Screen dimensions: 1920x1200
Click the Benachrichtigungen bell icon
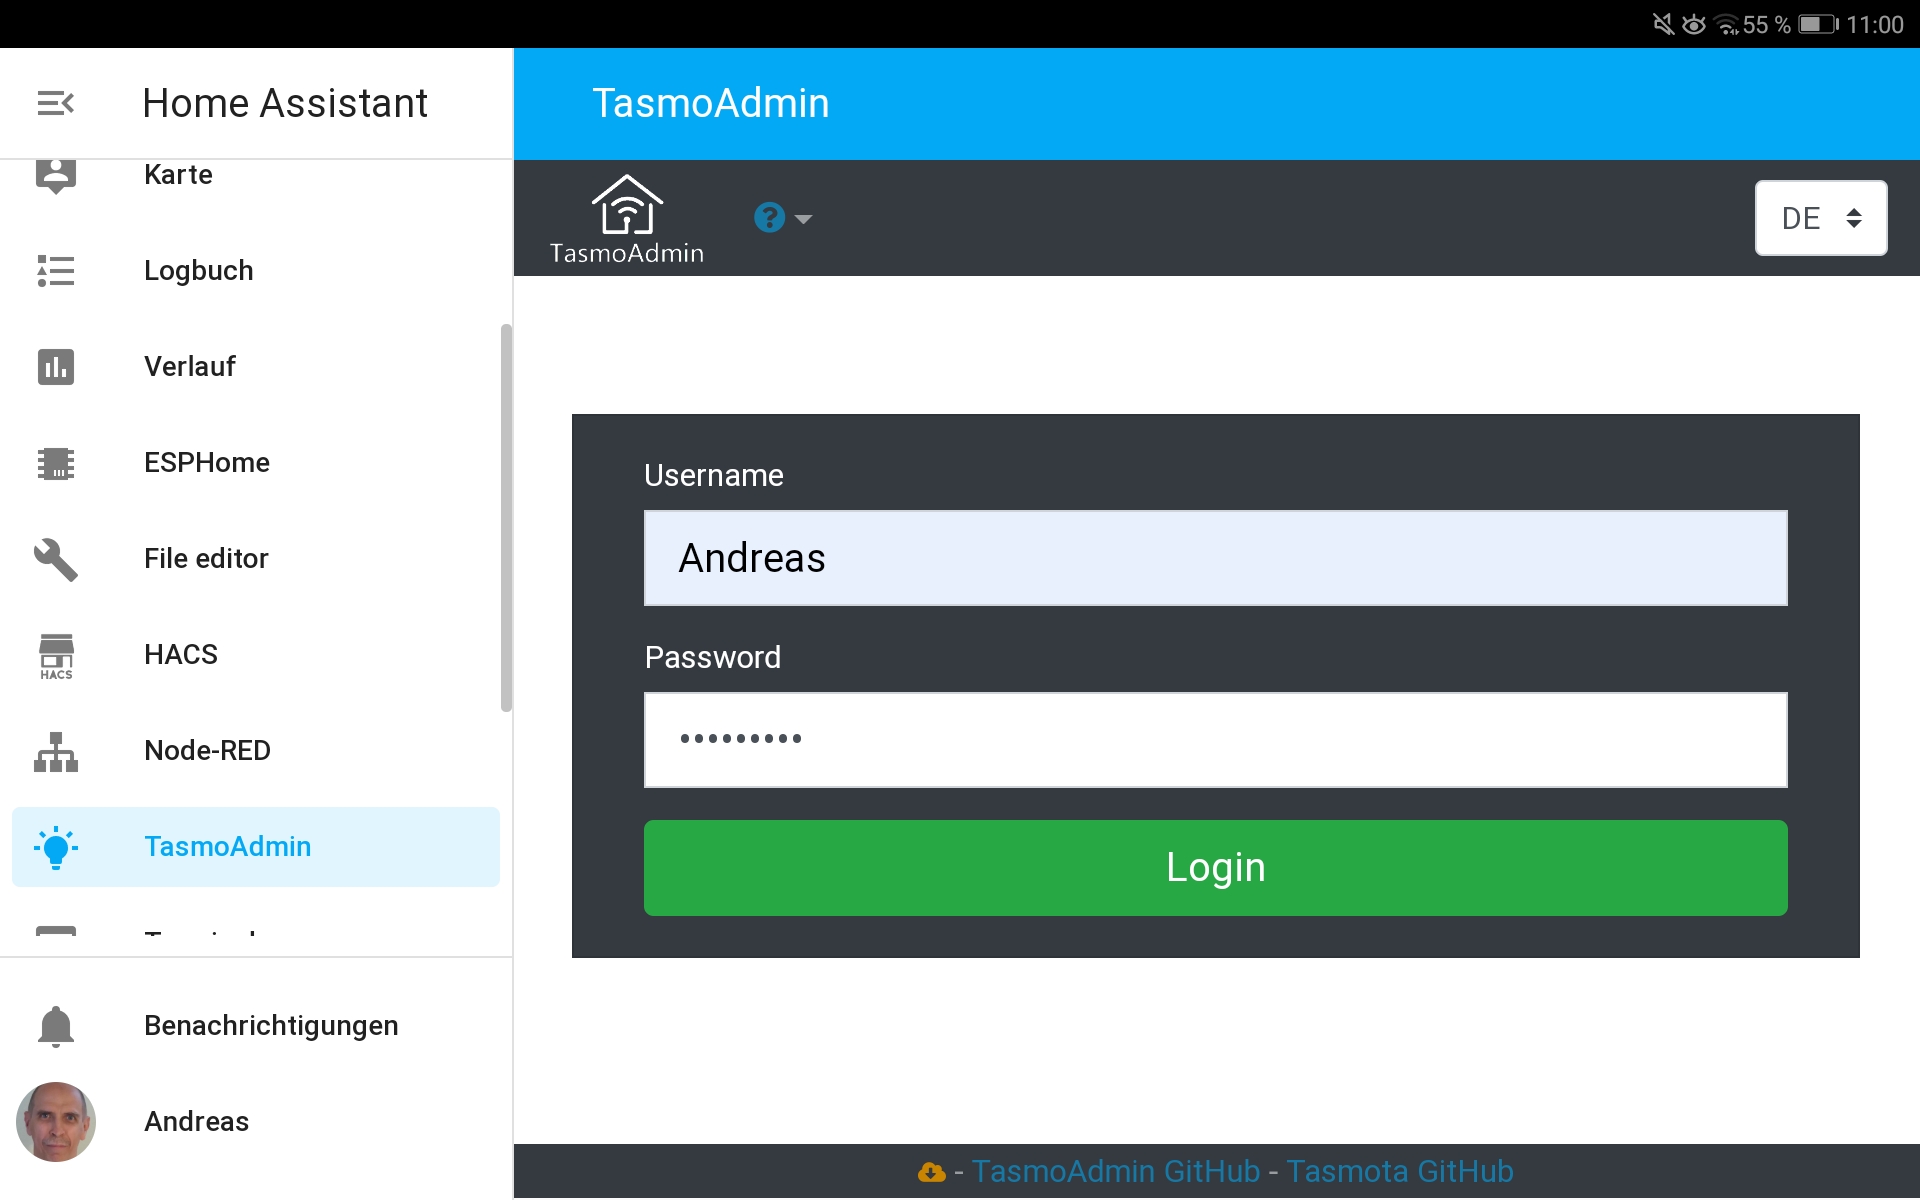(56, 1024)
